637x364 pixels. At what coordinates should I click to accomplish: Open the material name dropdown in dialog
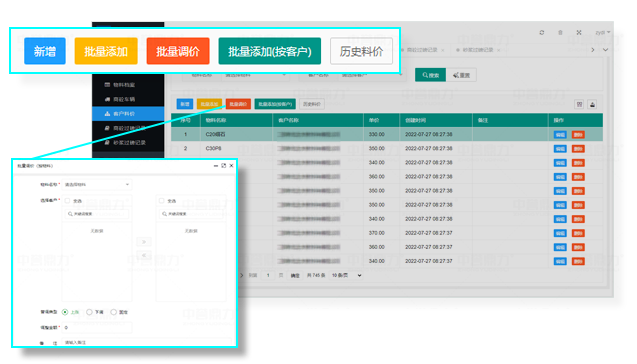coord(97,184)
